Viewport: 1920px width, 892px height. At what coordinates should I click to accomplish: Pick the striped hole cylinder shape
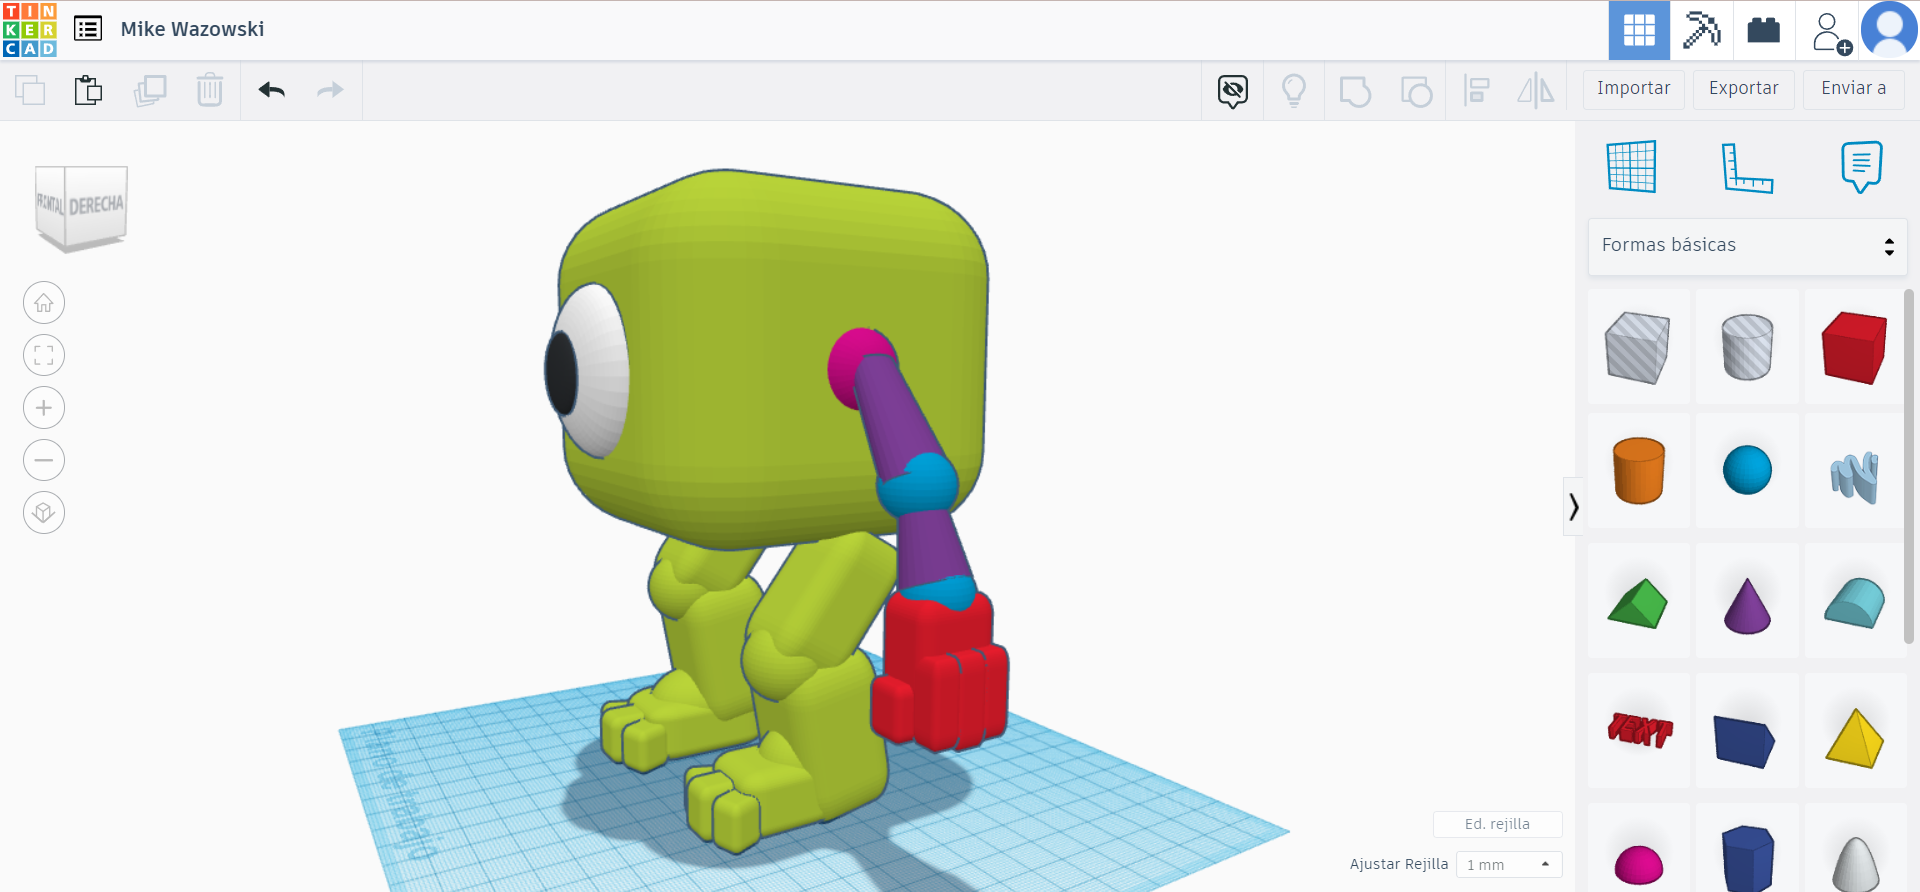coord(1747,347)
